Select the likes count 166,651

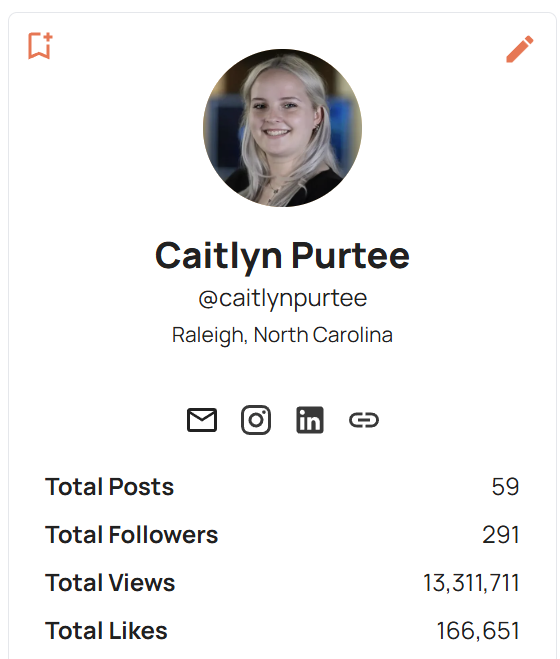pos(478,631)
